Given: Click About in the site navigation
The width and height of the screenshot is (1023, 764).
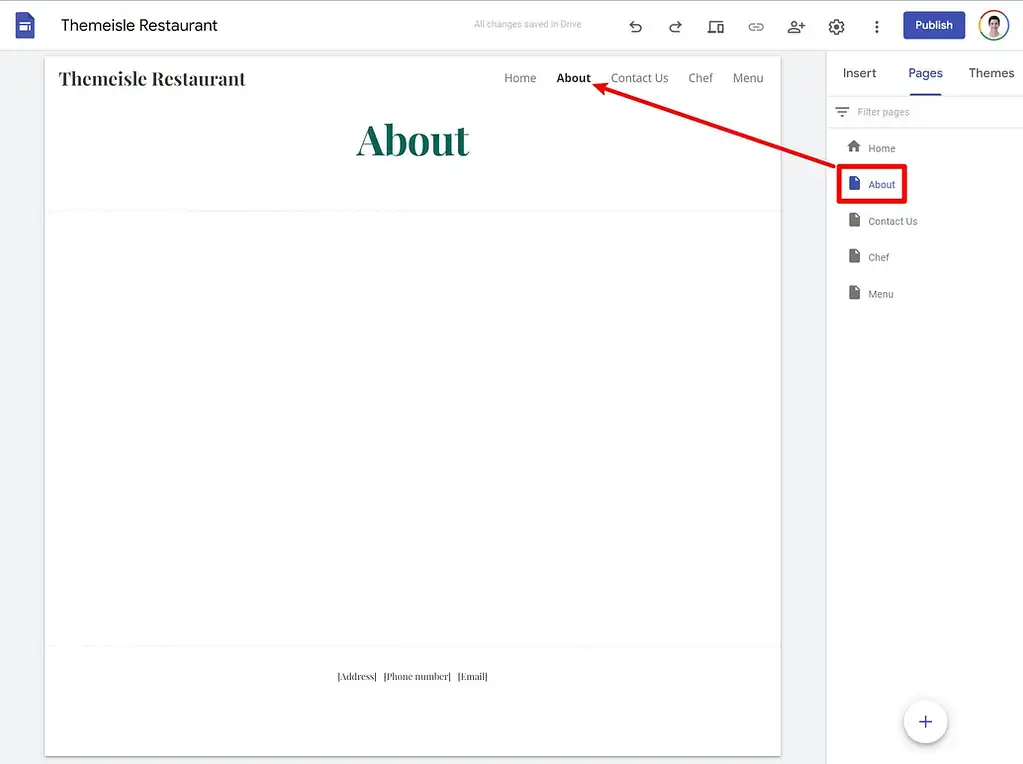Looking at the screenshot, I should coord(573,78).
